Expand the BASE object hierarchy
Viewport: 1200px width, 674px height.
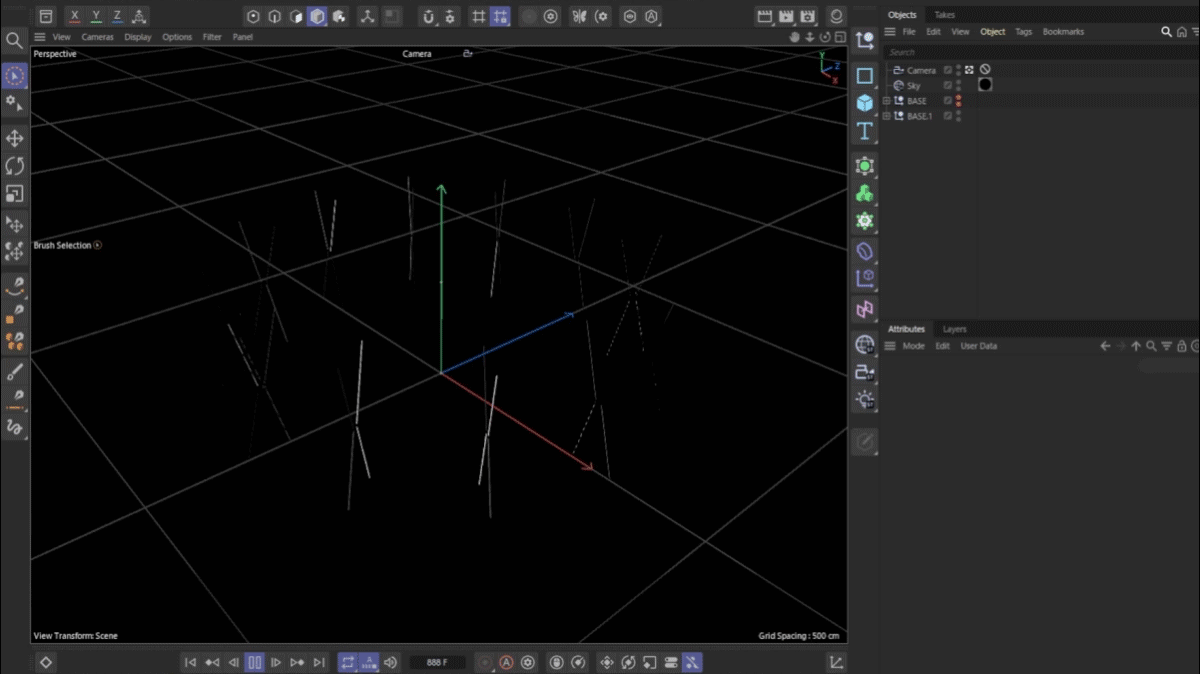coord(886,100)
